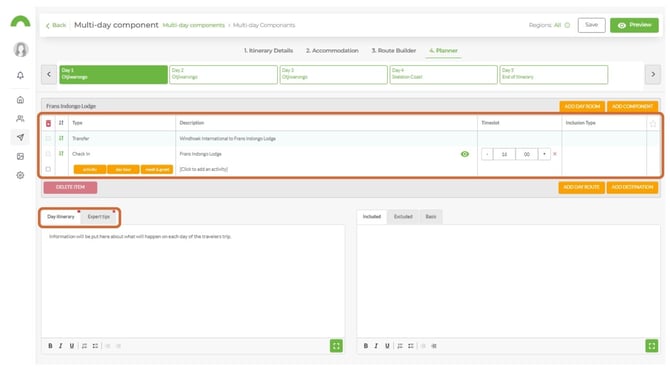Open the home icon in sidebar
670x370 pixels.
coord(20,100)
